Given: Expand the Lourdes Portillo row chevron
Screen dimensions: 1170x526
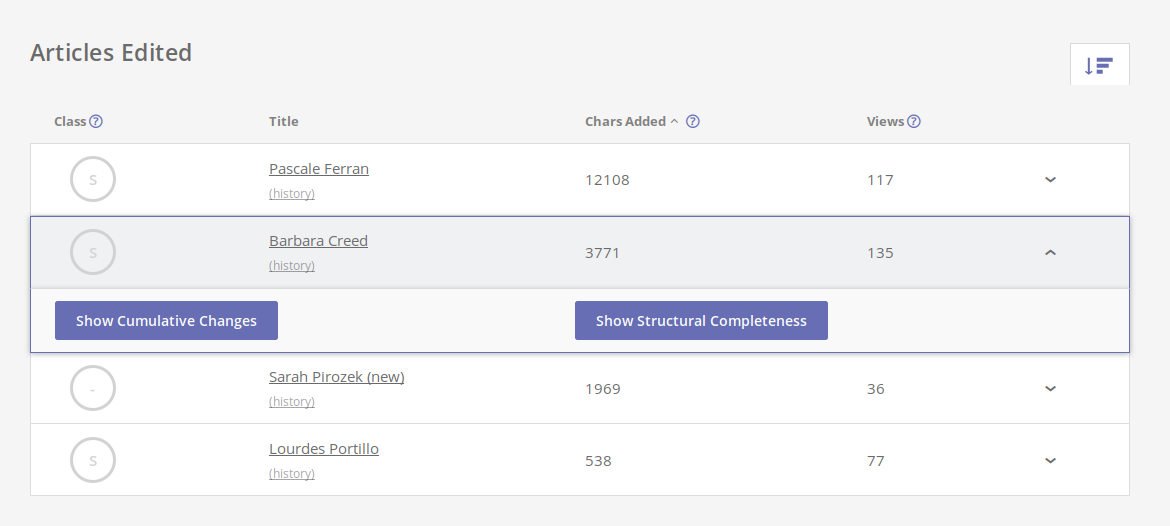Looking at the screenshot, I should [x=1050, y=461].
